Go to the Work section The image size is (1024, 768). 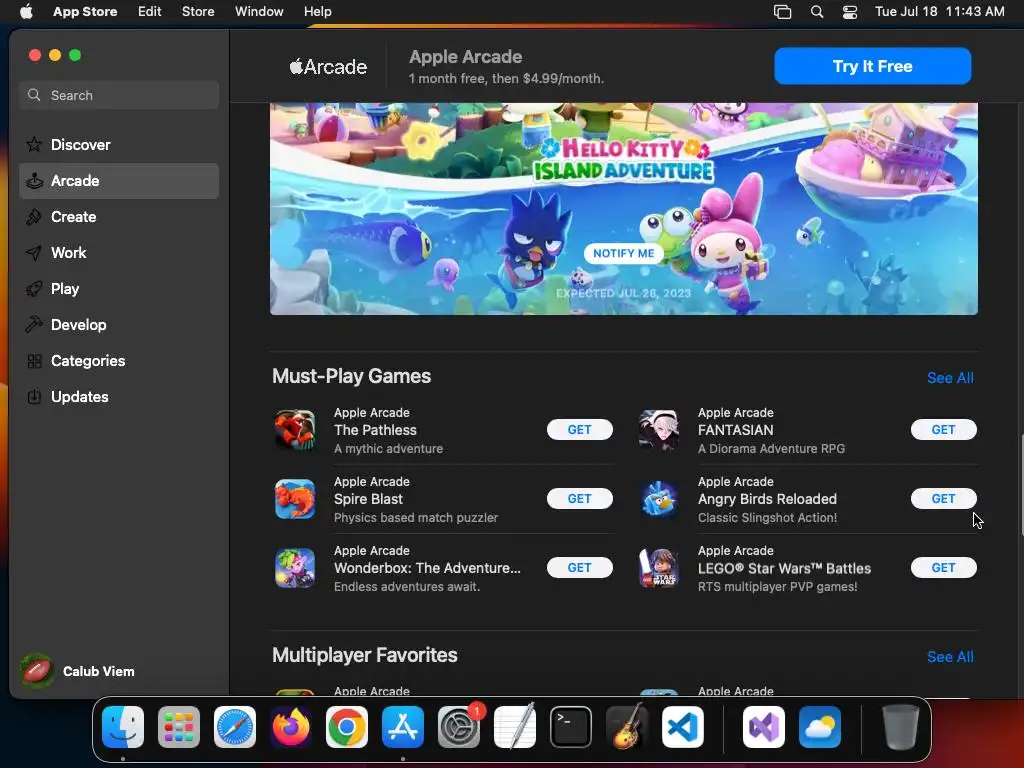[119, 253]
